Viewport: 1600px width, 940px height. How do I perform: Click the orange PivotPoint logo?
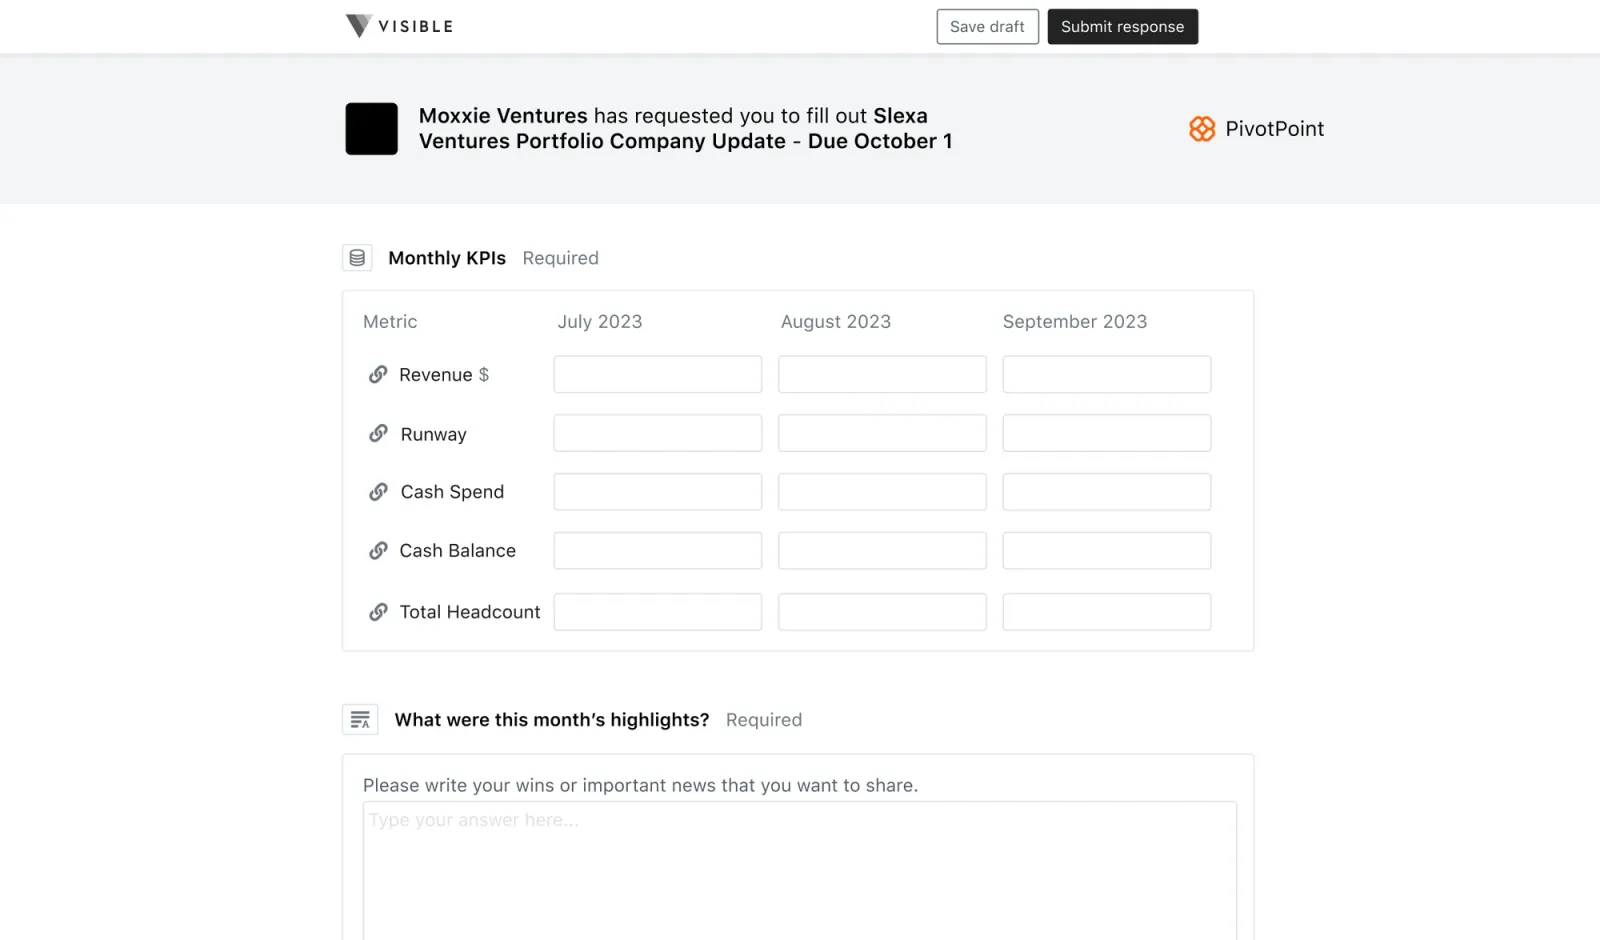(1202, 129)
